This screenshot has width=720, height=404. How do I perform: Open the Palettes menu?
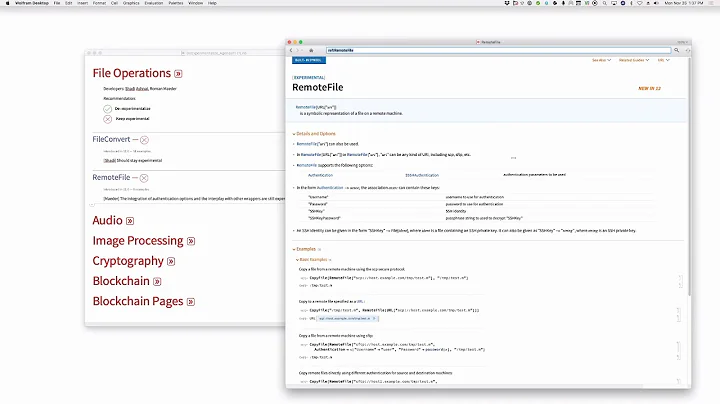point(176,3)
